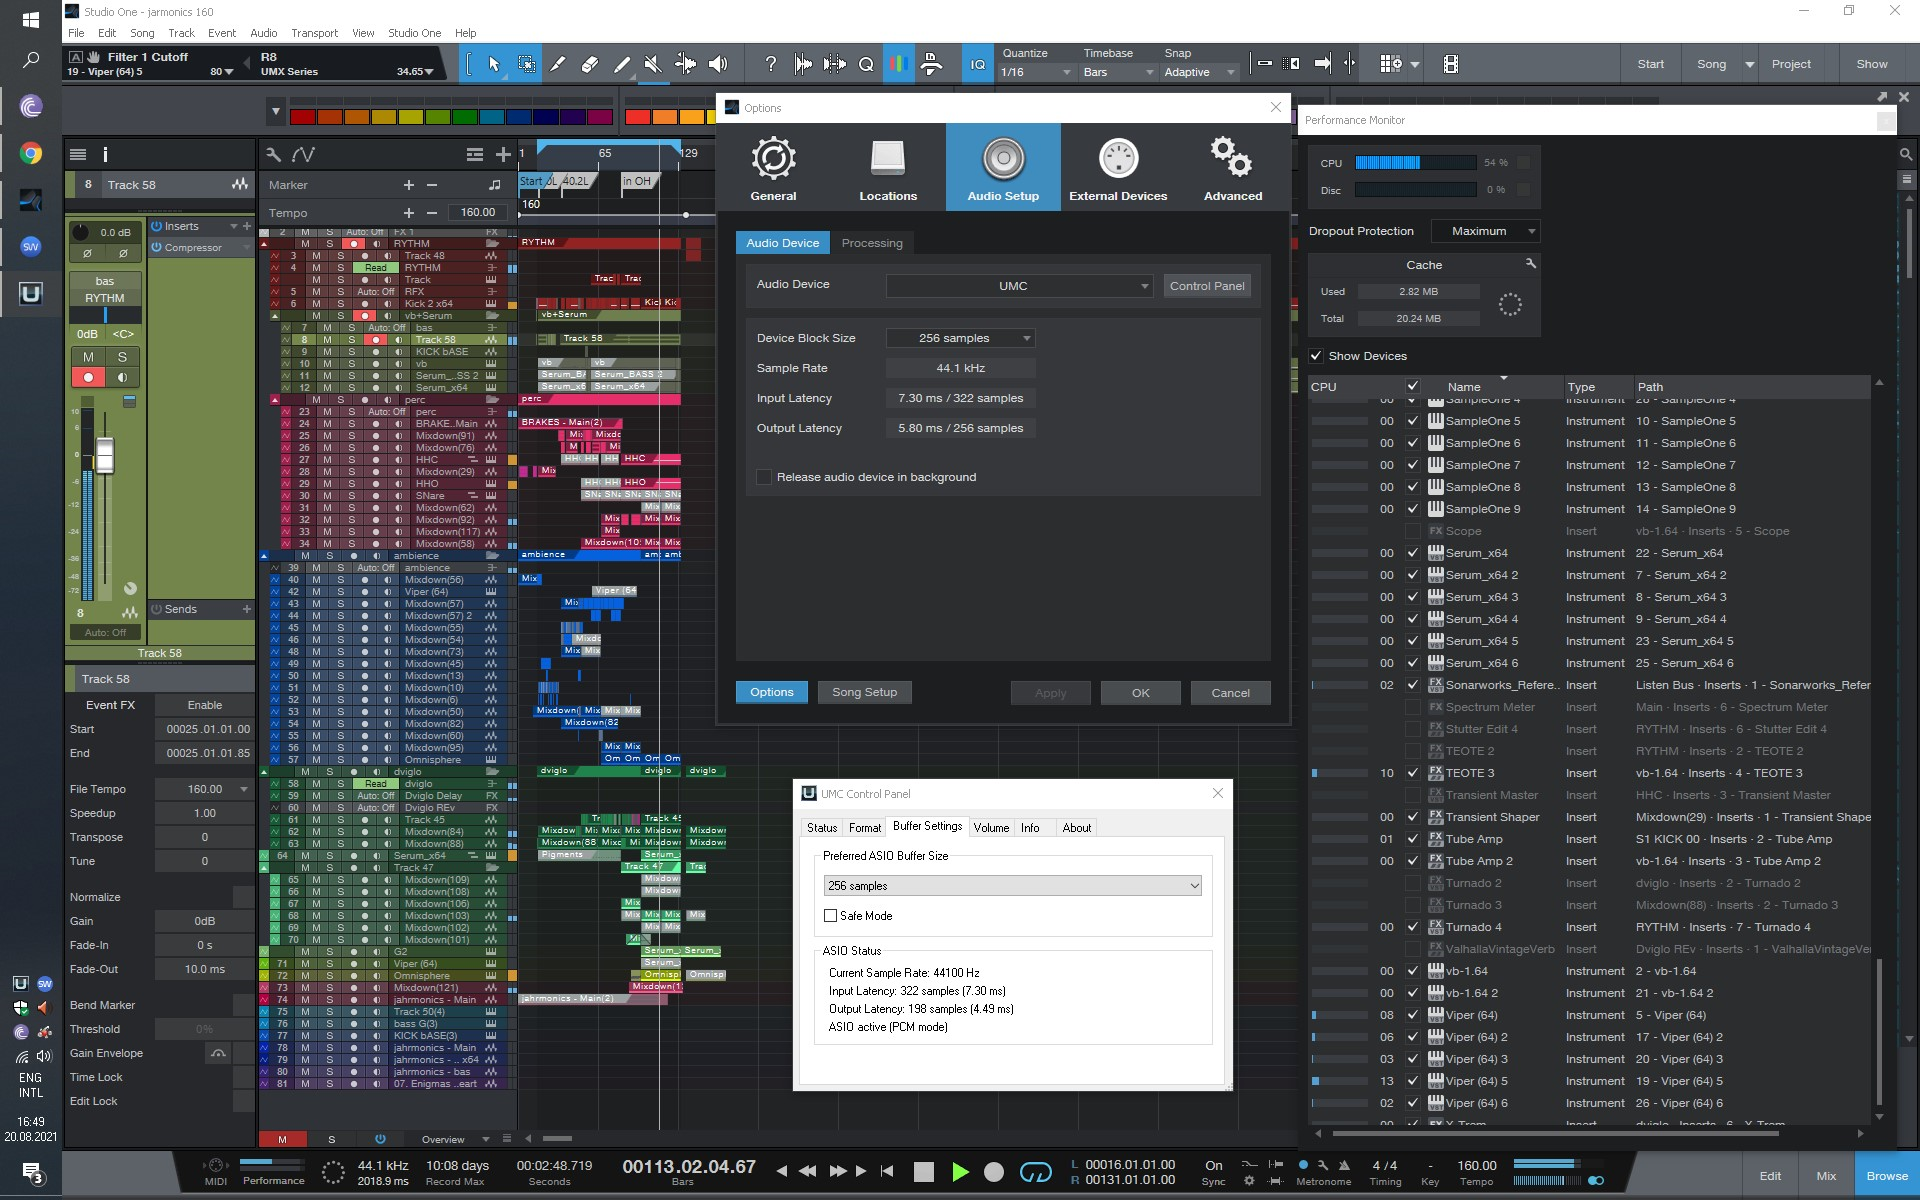The image size is (1920, 1200).
Task: Click the Song Setup button
Action: [x=864, y=692]
